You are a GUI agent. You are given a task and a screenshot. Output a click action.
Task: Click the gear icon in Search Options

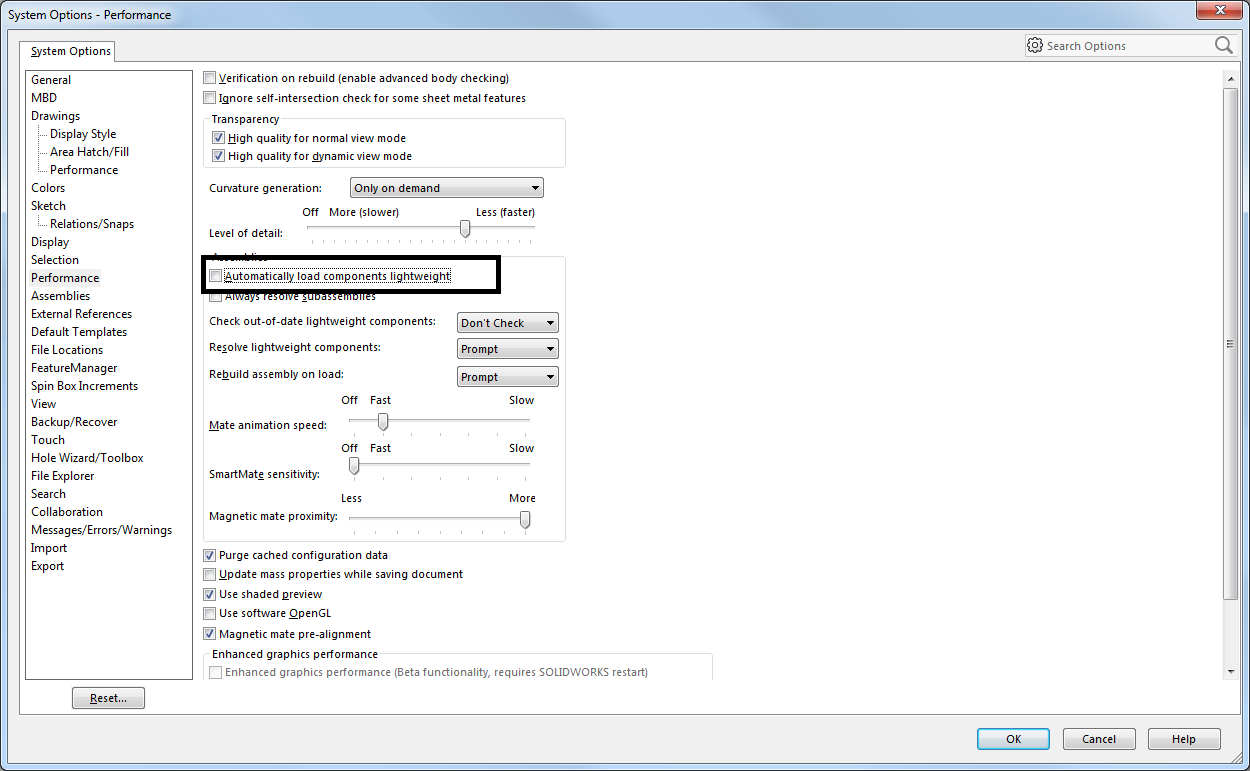point(1035,45)
